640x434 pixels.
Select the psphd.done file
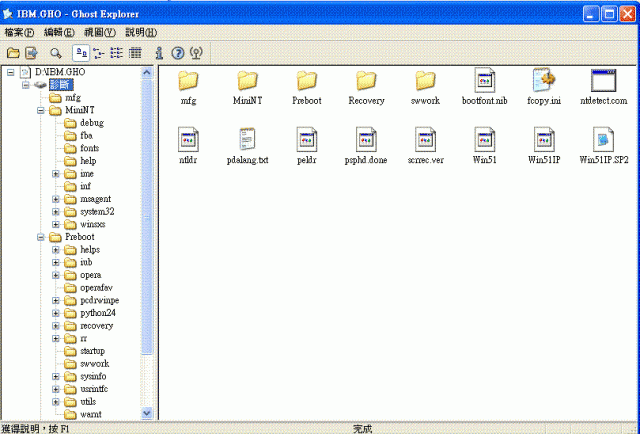(x=366, y=146)
